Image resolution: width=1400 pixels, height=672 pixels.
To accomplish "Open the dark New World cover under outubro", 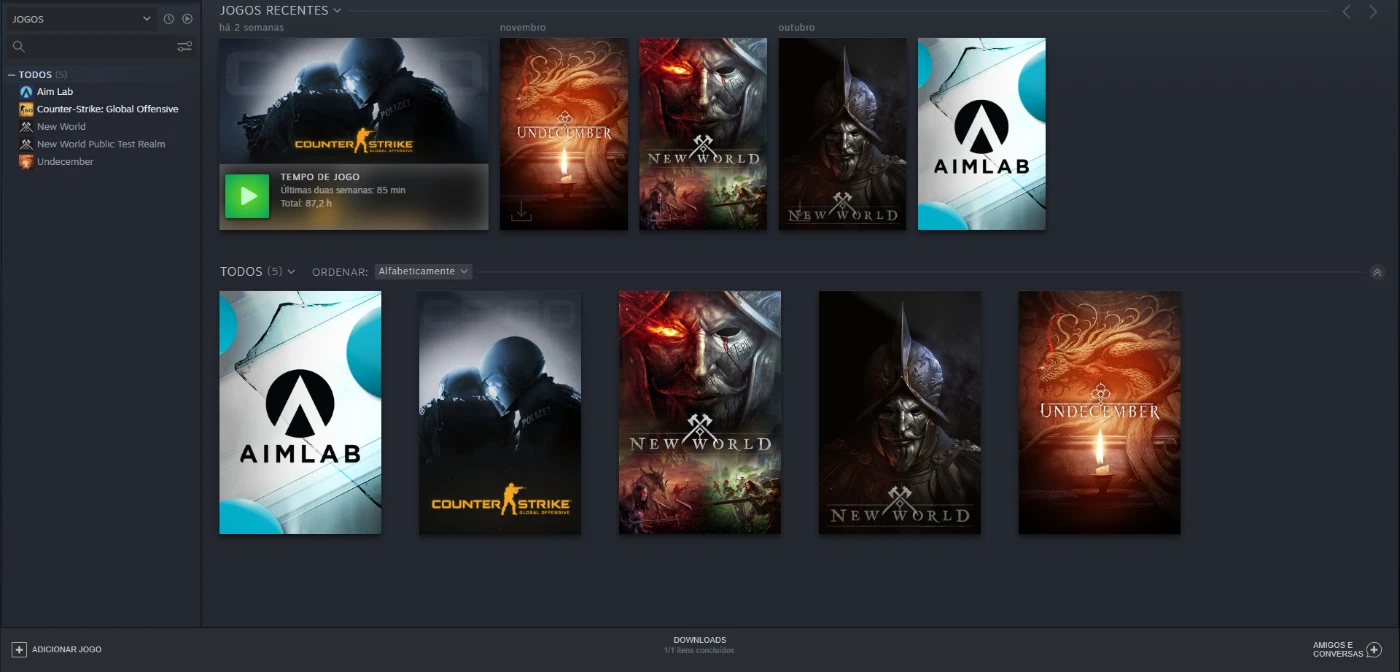I will 842,134.
